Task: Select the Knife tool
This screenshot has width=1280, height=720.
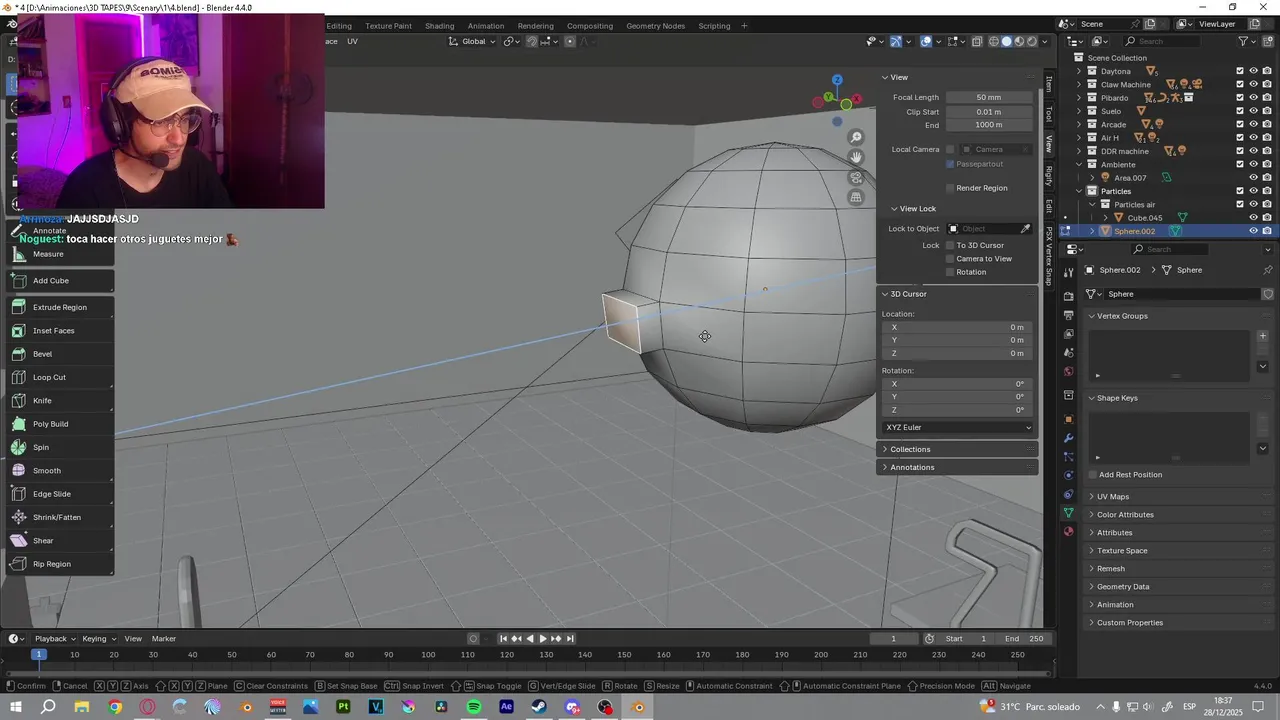Action: pos(59,401)
